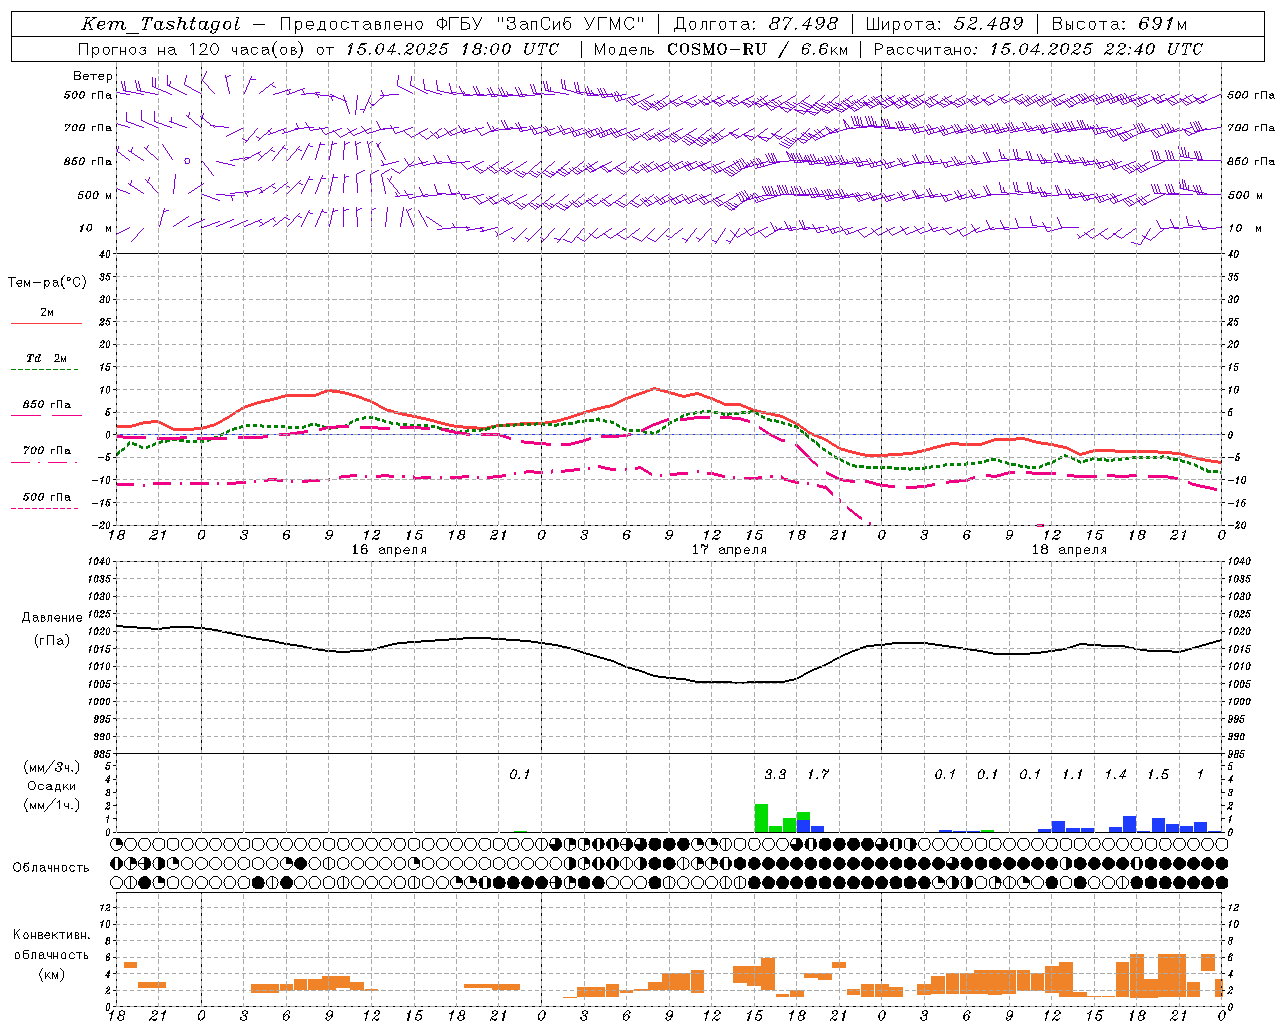Viewport: 1280px width, 1024px height.
Task: Select the Давление panel label
Action: point(52,618)
